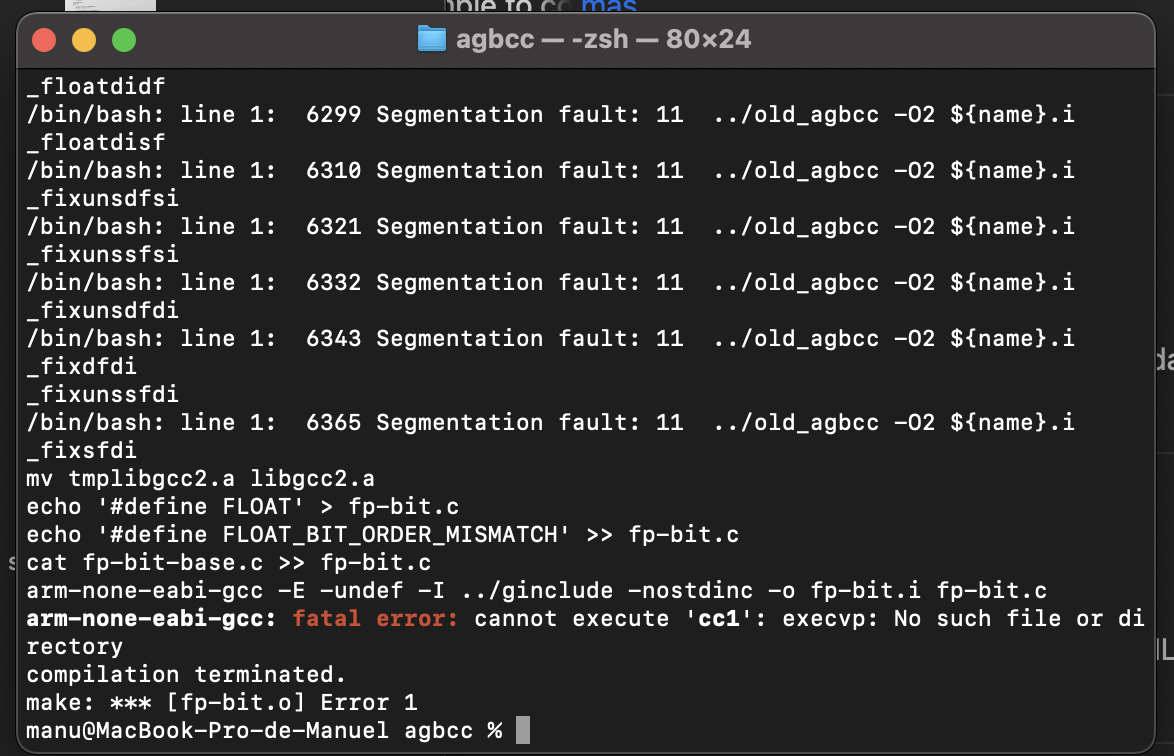Click the folder icon in the title bar
1174x756 pixels.
(431, 40)
